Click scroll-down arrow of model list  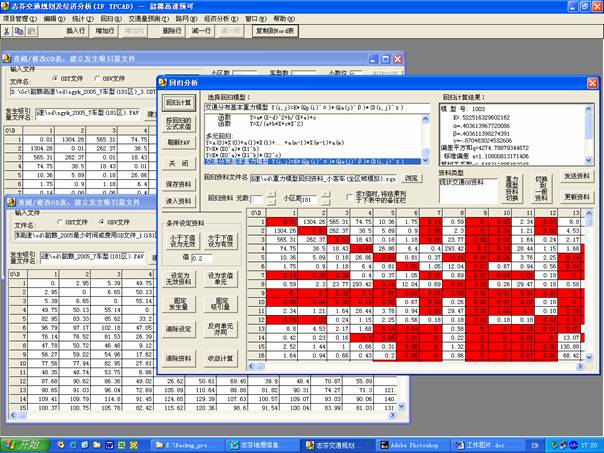coord(426,160)
